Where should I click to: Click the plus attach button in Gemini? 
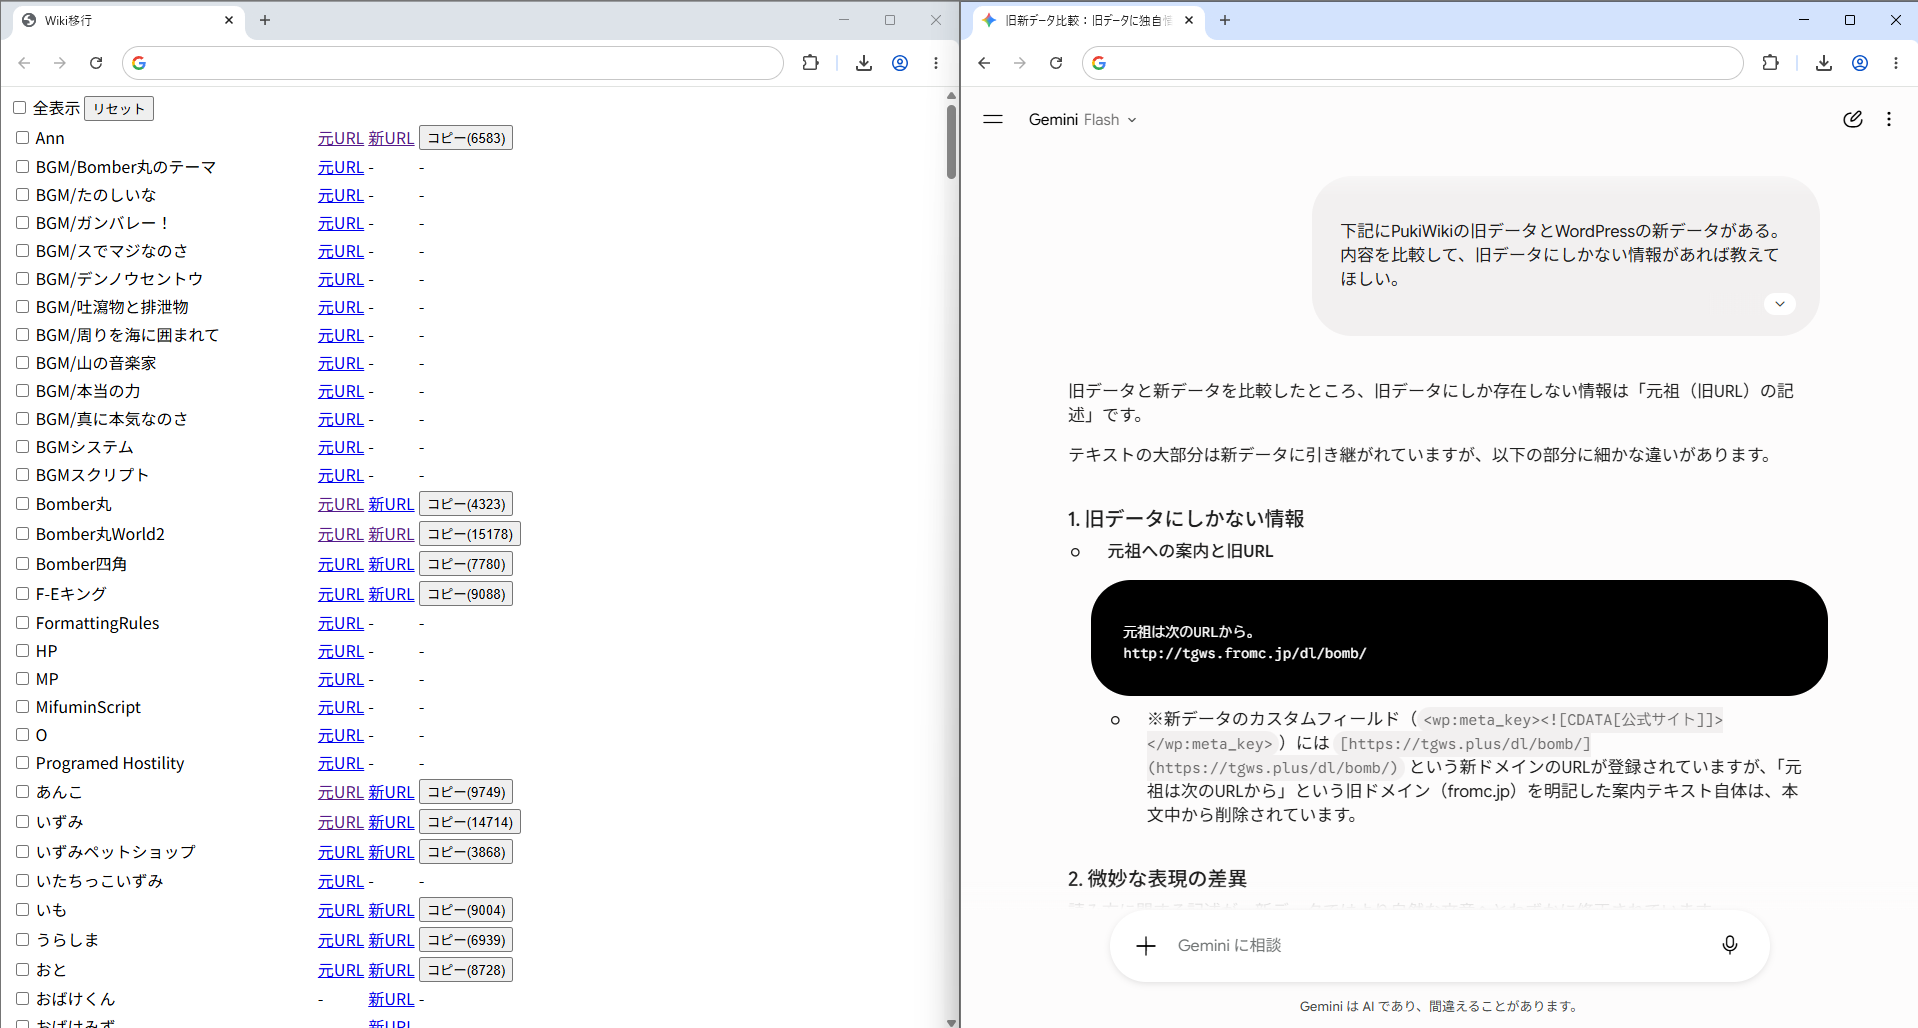coord(1146,945)
